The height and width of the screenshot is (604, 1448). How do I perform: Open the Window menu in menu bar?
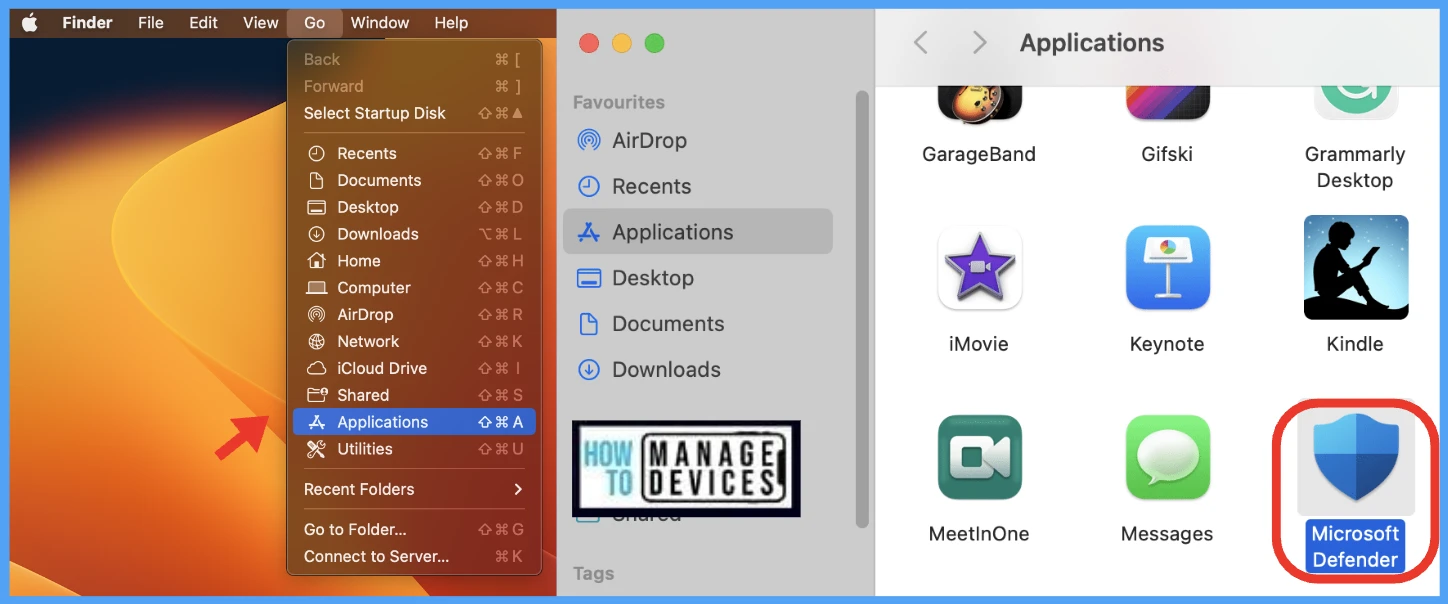tap(379, 23)
